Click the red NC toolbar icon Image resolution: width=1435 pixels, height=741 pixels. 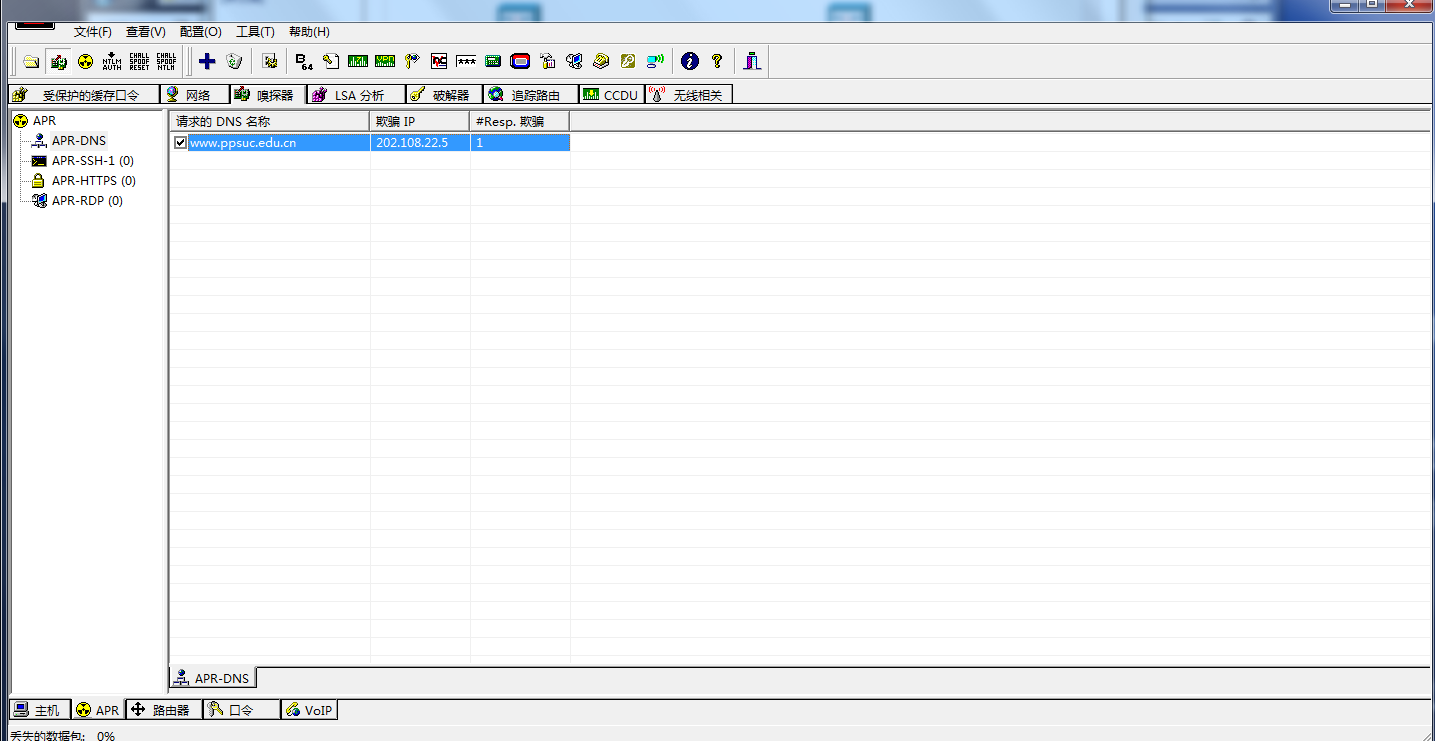439,62
